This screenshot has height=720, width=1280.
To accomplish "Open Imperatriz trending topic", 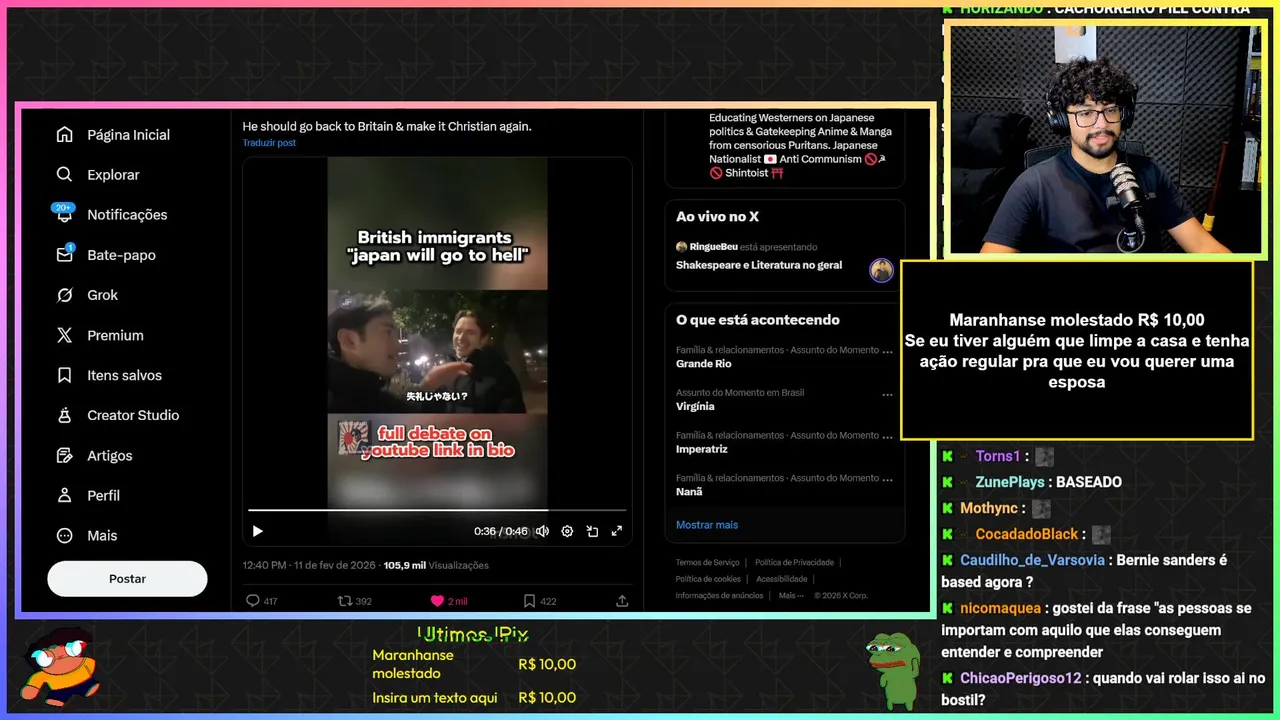I will 702,449.
